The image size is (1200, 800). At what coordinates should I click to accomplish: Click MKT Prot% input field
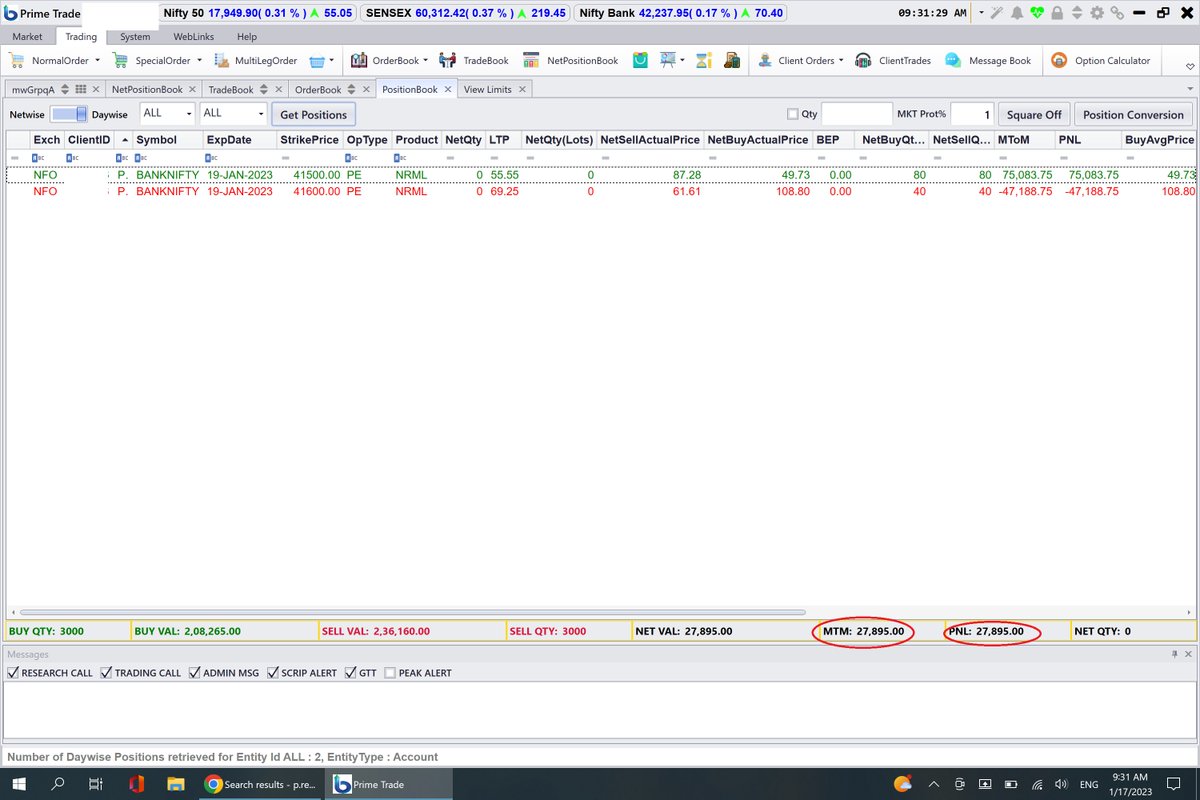[x=972, y=114]
